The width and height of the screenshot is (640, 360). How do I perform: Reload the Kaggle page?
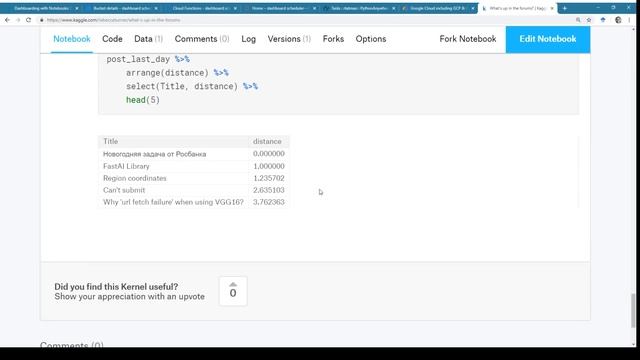point(29,20)
